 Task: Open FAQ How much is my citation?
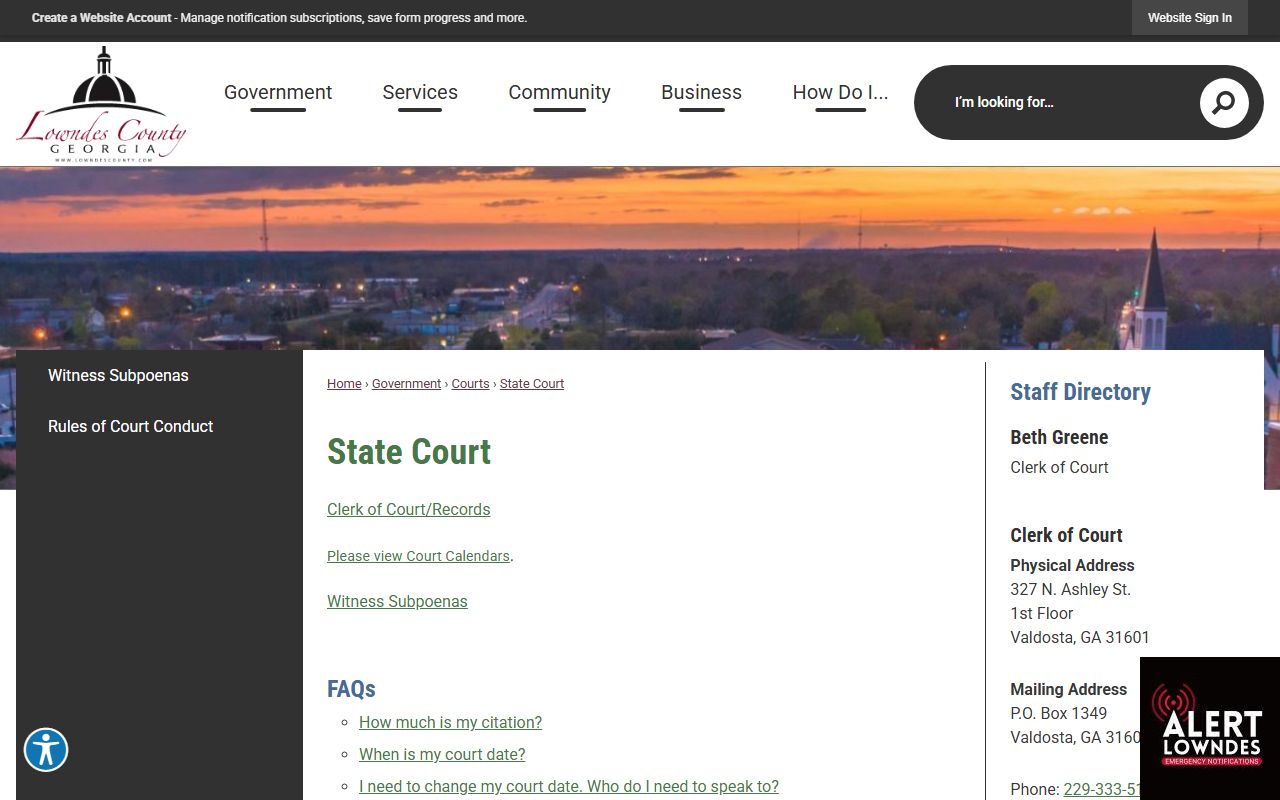pyautogui.click(x=450, y=722)
